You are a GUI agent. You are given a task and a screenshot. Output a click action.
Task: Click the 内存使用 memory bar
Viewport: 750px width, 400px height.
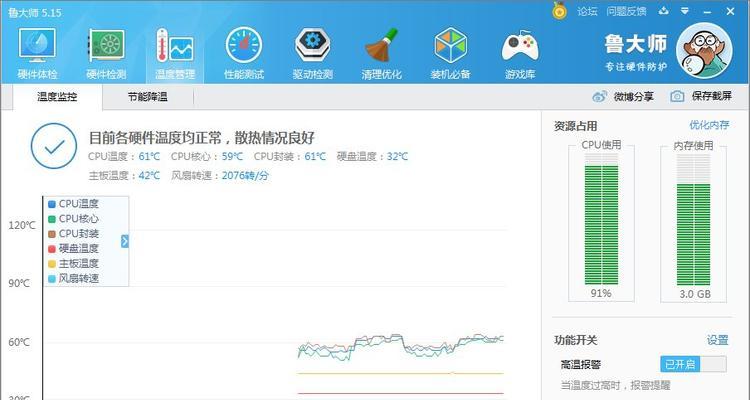tap(694, 219)
